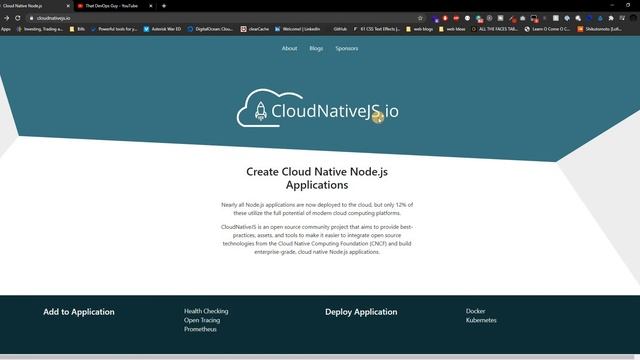640x360 pixels.
Task: Reload the current page
Action: [18, 18]
